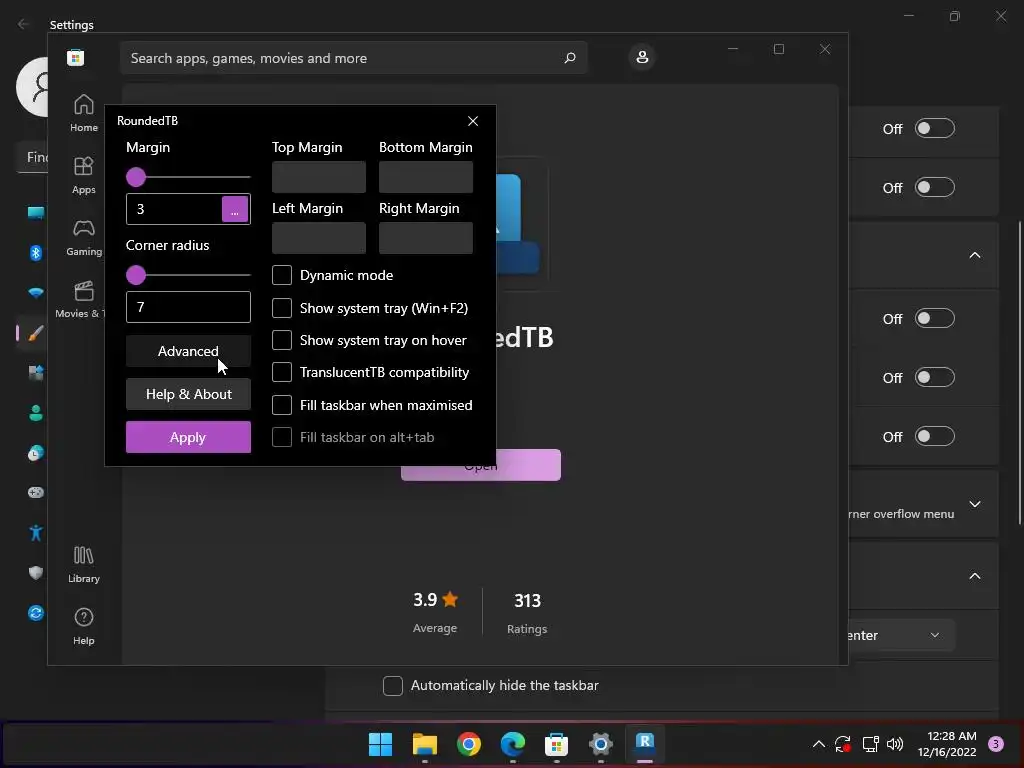Open Microsoft Edge from taskbar
This screenshot has width=1024, height=768.
tap(513, 744)
